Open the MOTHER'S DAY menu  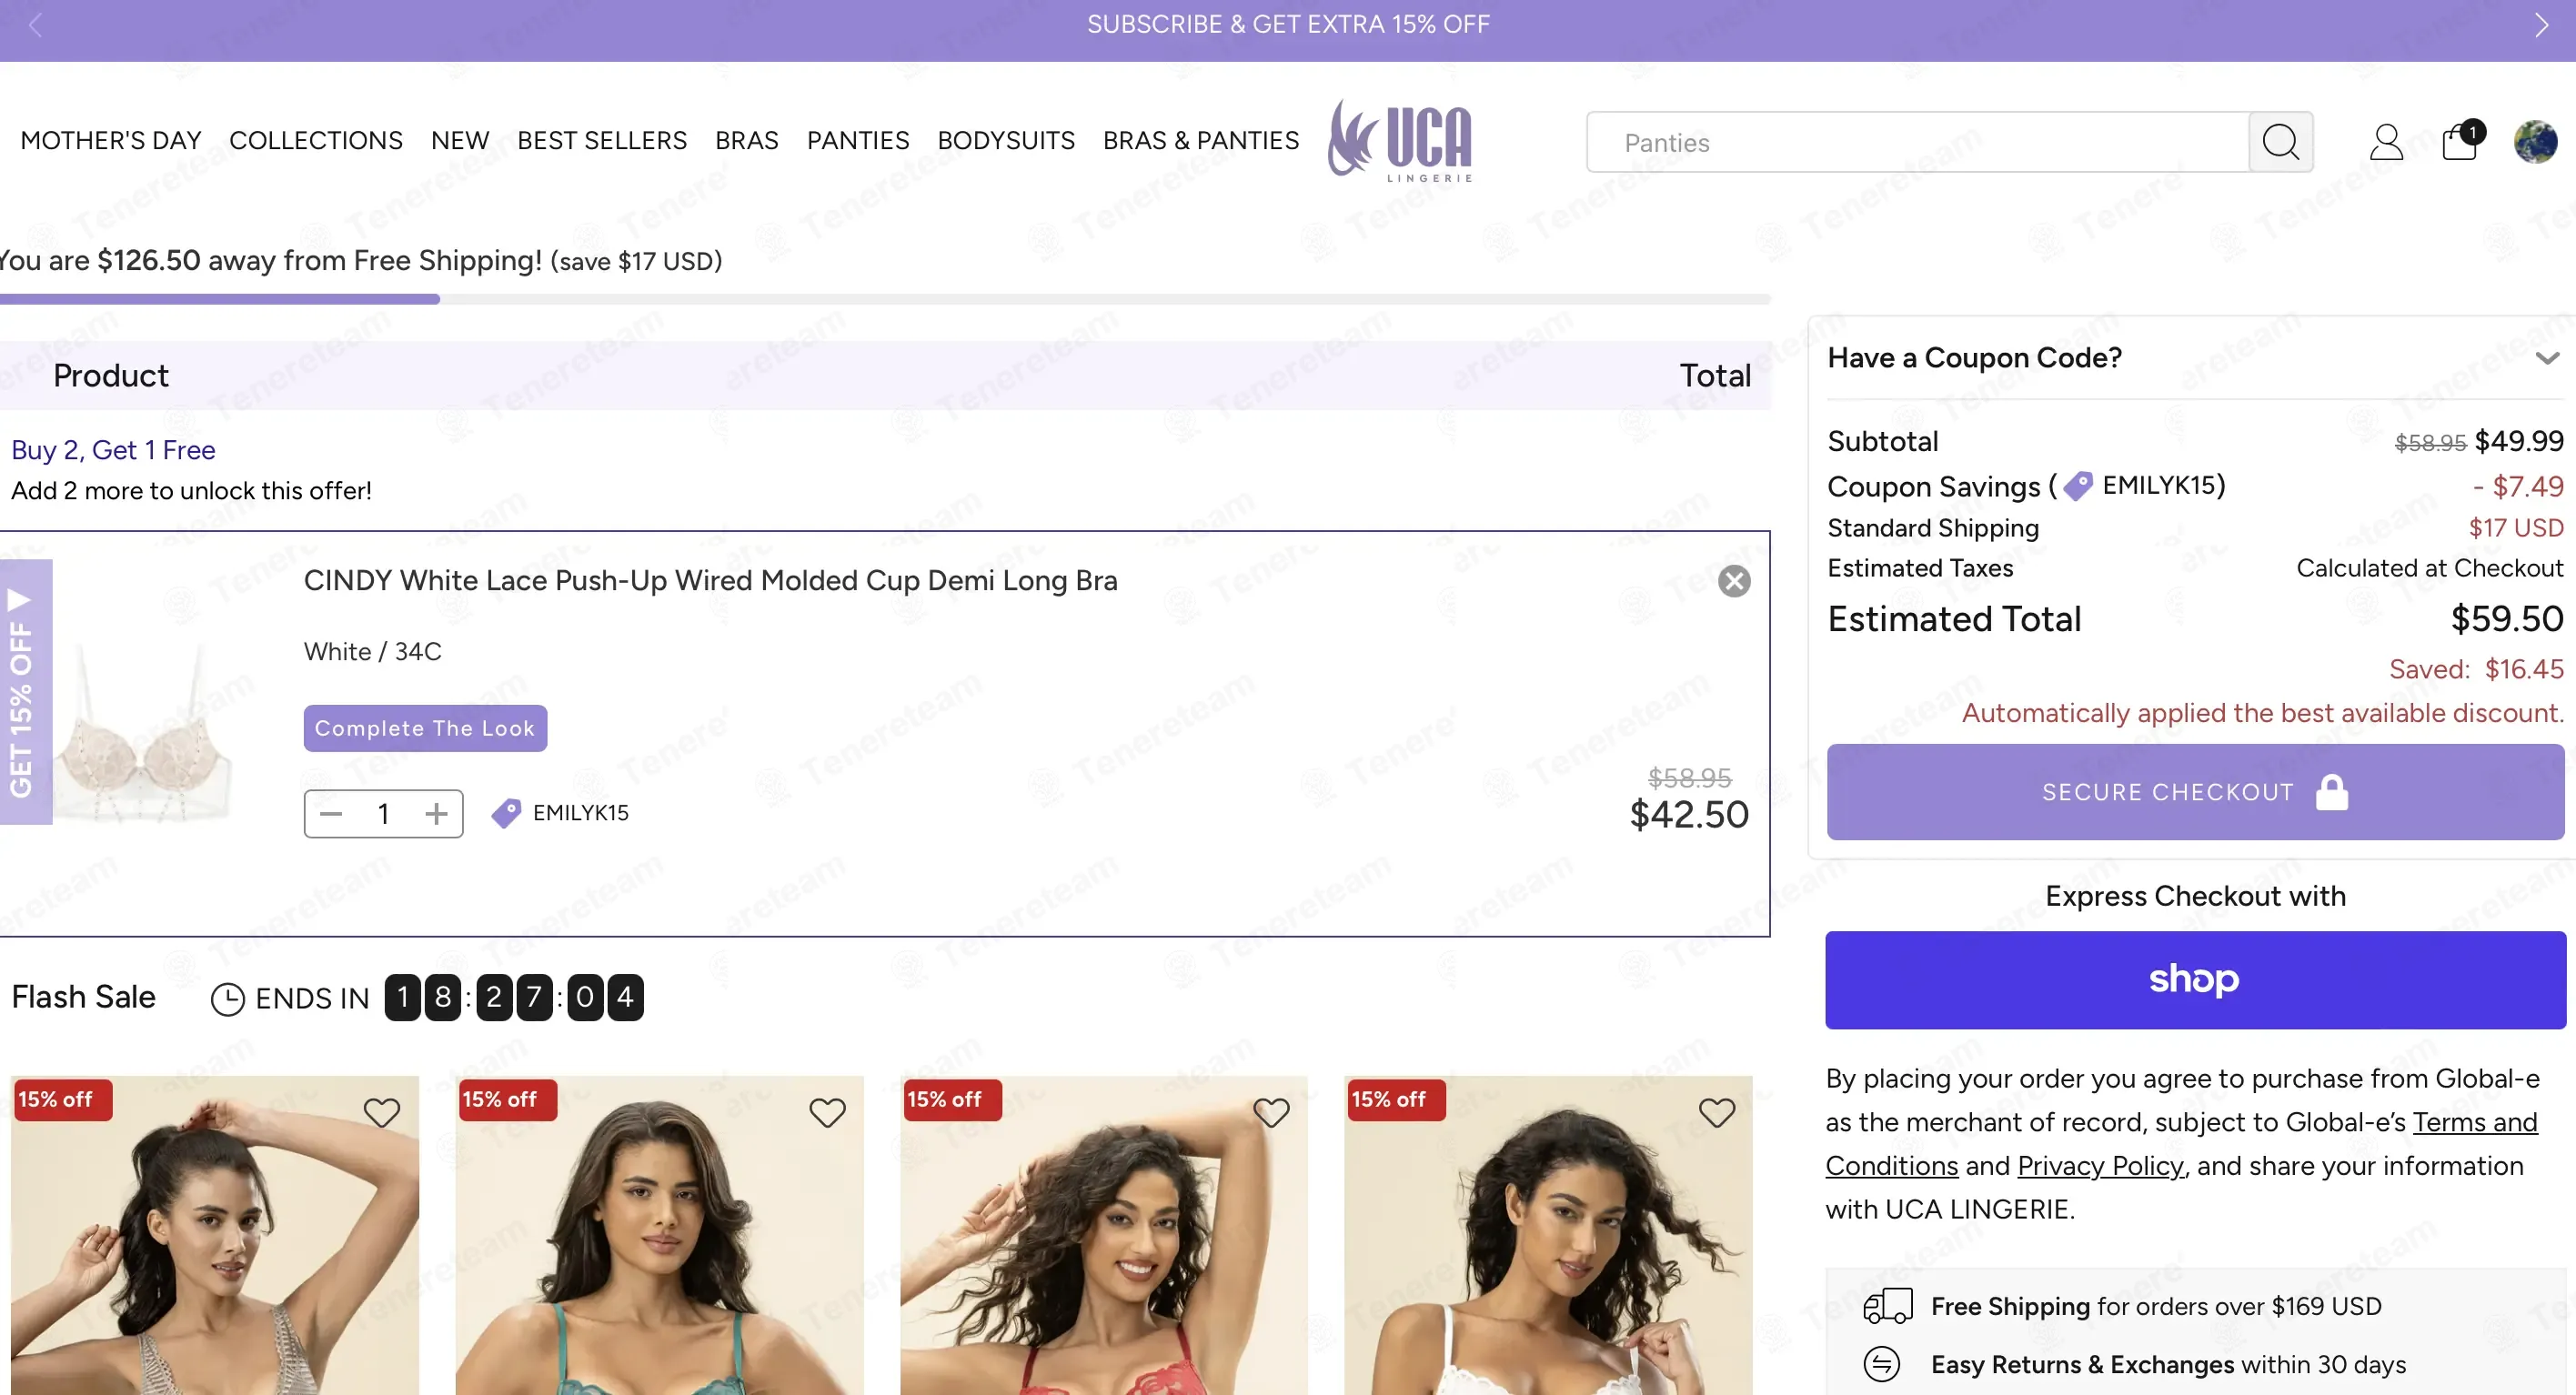[x=111, y=141]
